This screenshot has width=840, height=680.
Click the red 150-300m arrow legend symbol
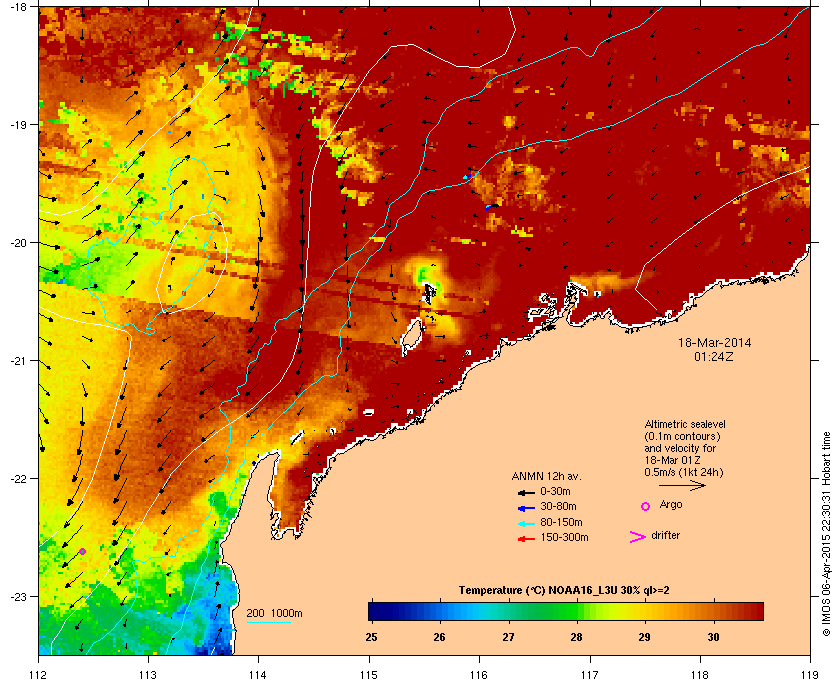tap(526, 538)
